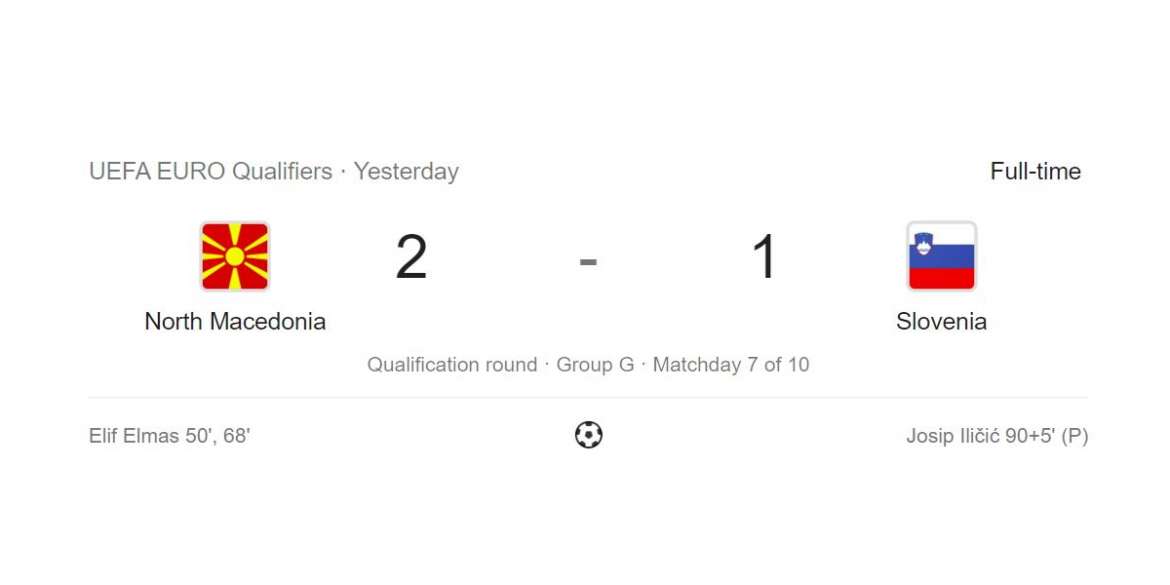Open the Group G label
1170x585 pixels.
(x=595, y=364)
